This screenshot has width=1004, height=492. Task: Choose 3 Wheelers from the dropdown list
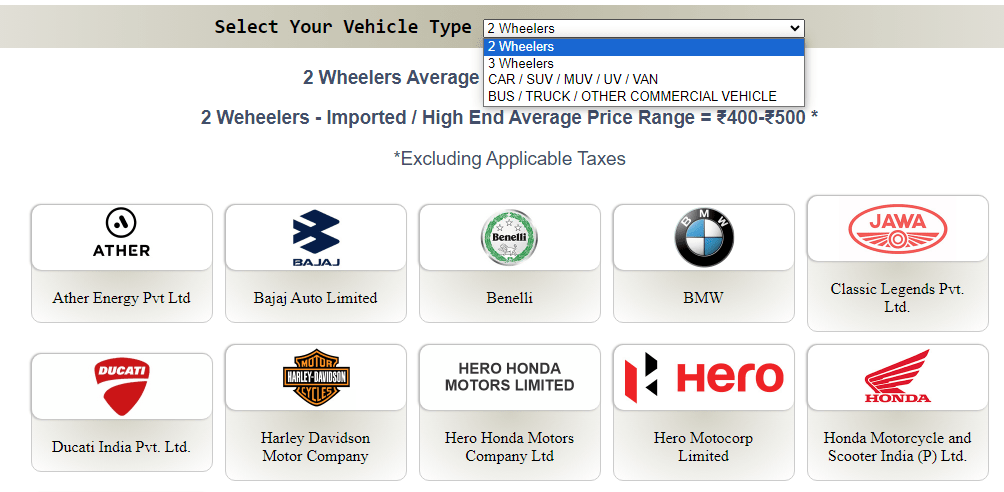pos(644,63)
